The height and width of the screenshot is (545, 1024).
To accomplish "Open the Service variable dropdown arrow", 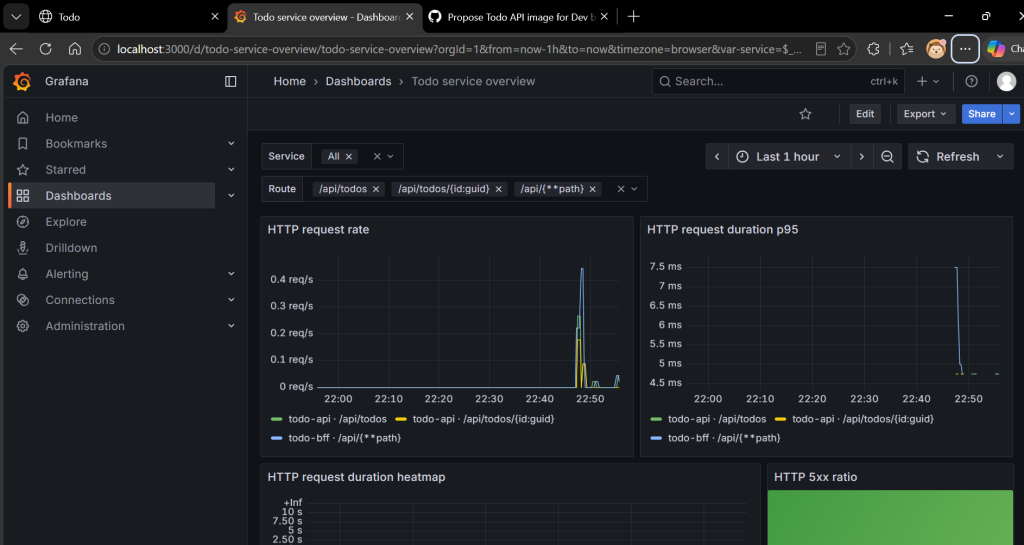I will 391,157.
